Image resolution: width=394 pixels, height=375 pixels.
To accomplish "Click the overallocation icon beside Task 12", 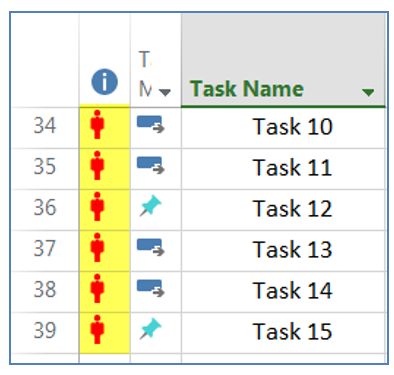I will [x=97, y=207].
